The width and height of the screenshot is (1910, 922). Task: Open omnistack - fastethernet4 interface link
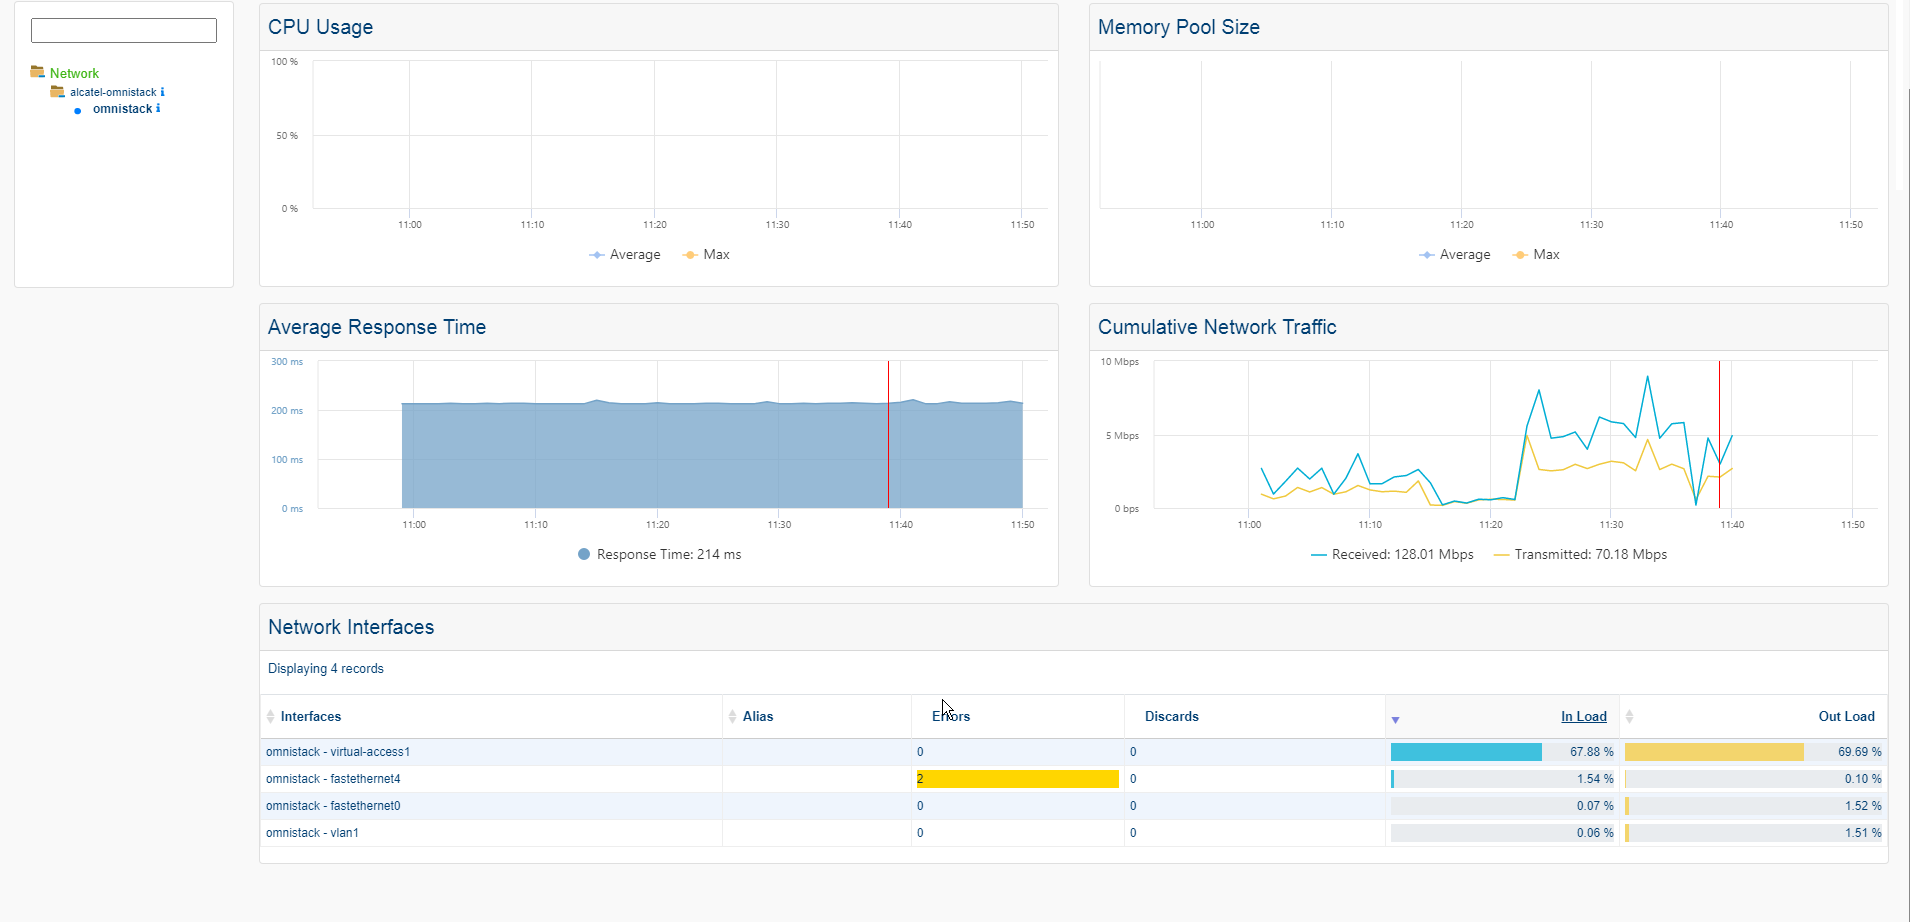click(x=333, y=779)
